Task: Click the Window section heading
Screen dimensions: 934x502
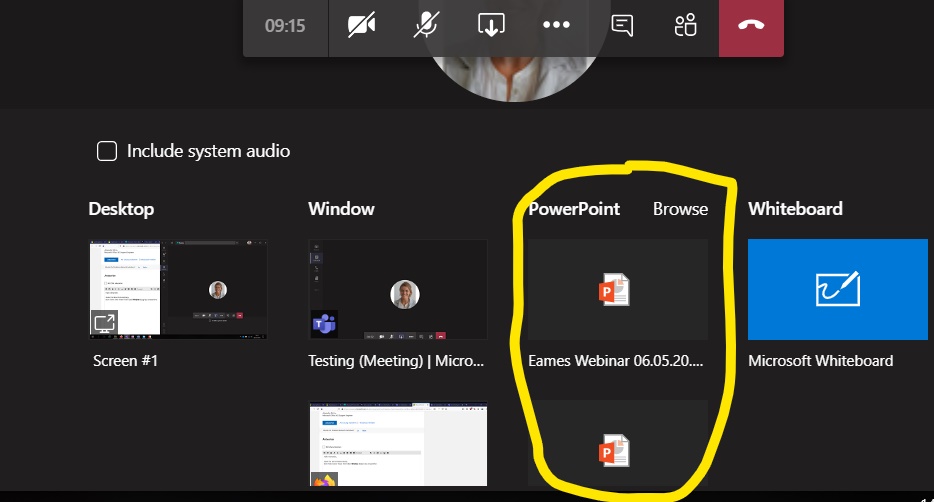Action: click(341, 209)
